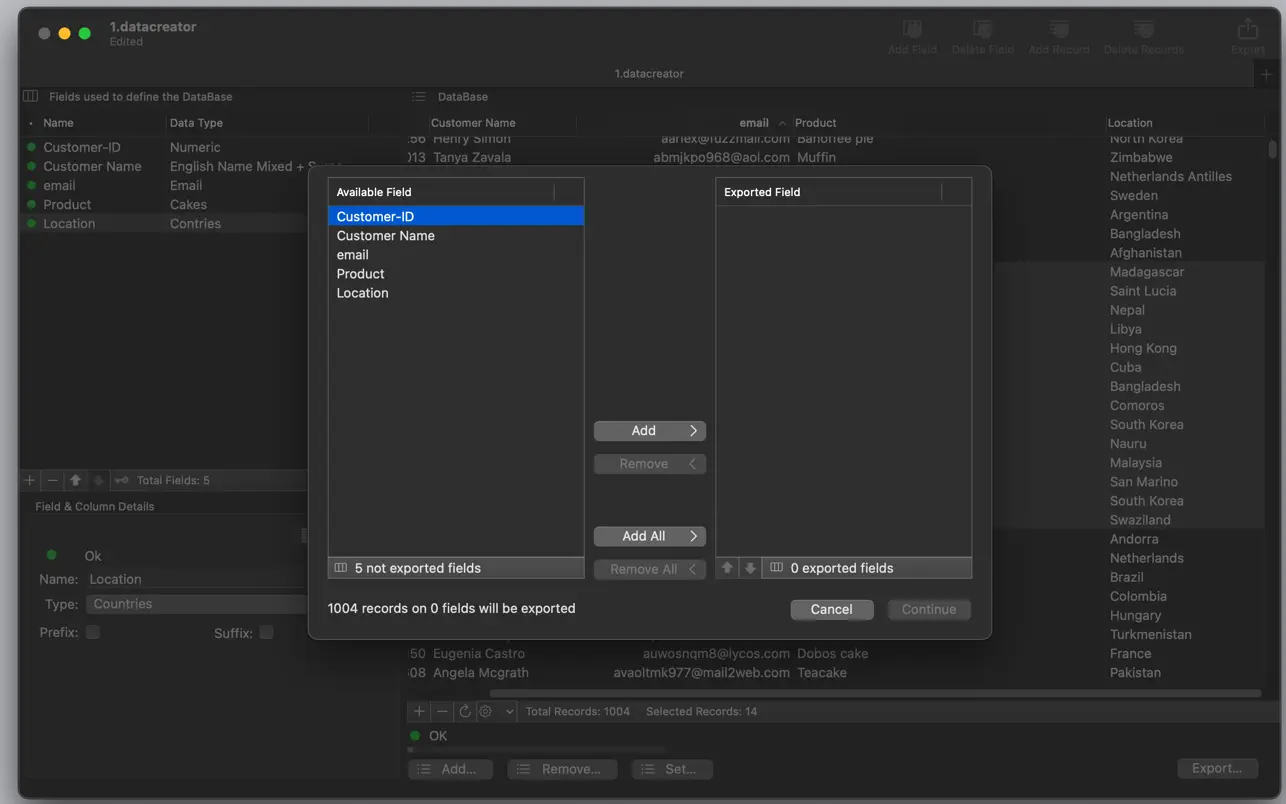Select Customer-ID in the Available Field list
Image resolution: width=1286 pixels, height=804 pixels.
456,216
